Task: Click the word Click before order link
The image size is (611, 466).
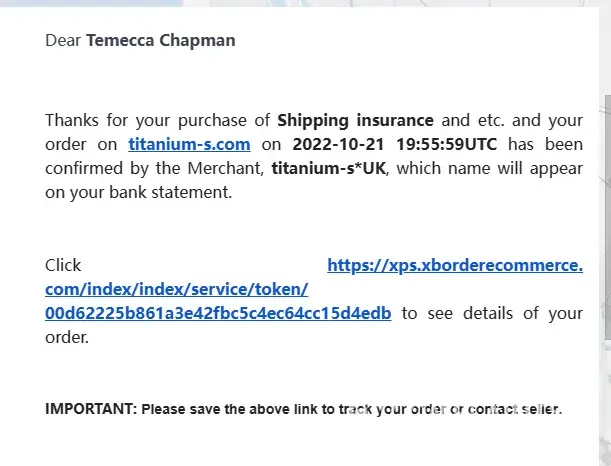Action: click(63, 266)
